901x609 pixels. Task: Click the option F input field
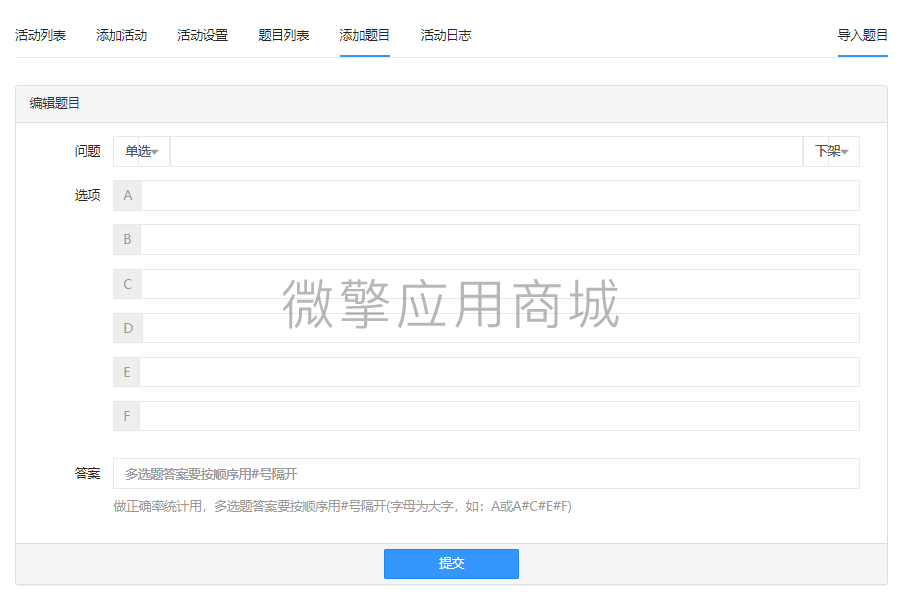coord(499,416)
